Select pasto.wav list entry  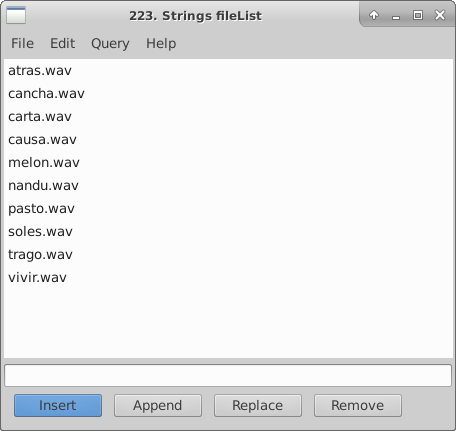tap(228, 208)
